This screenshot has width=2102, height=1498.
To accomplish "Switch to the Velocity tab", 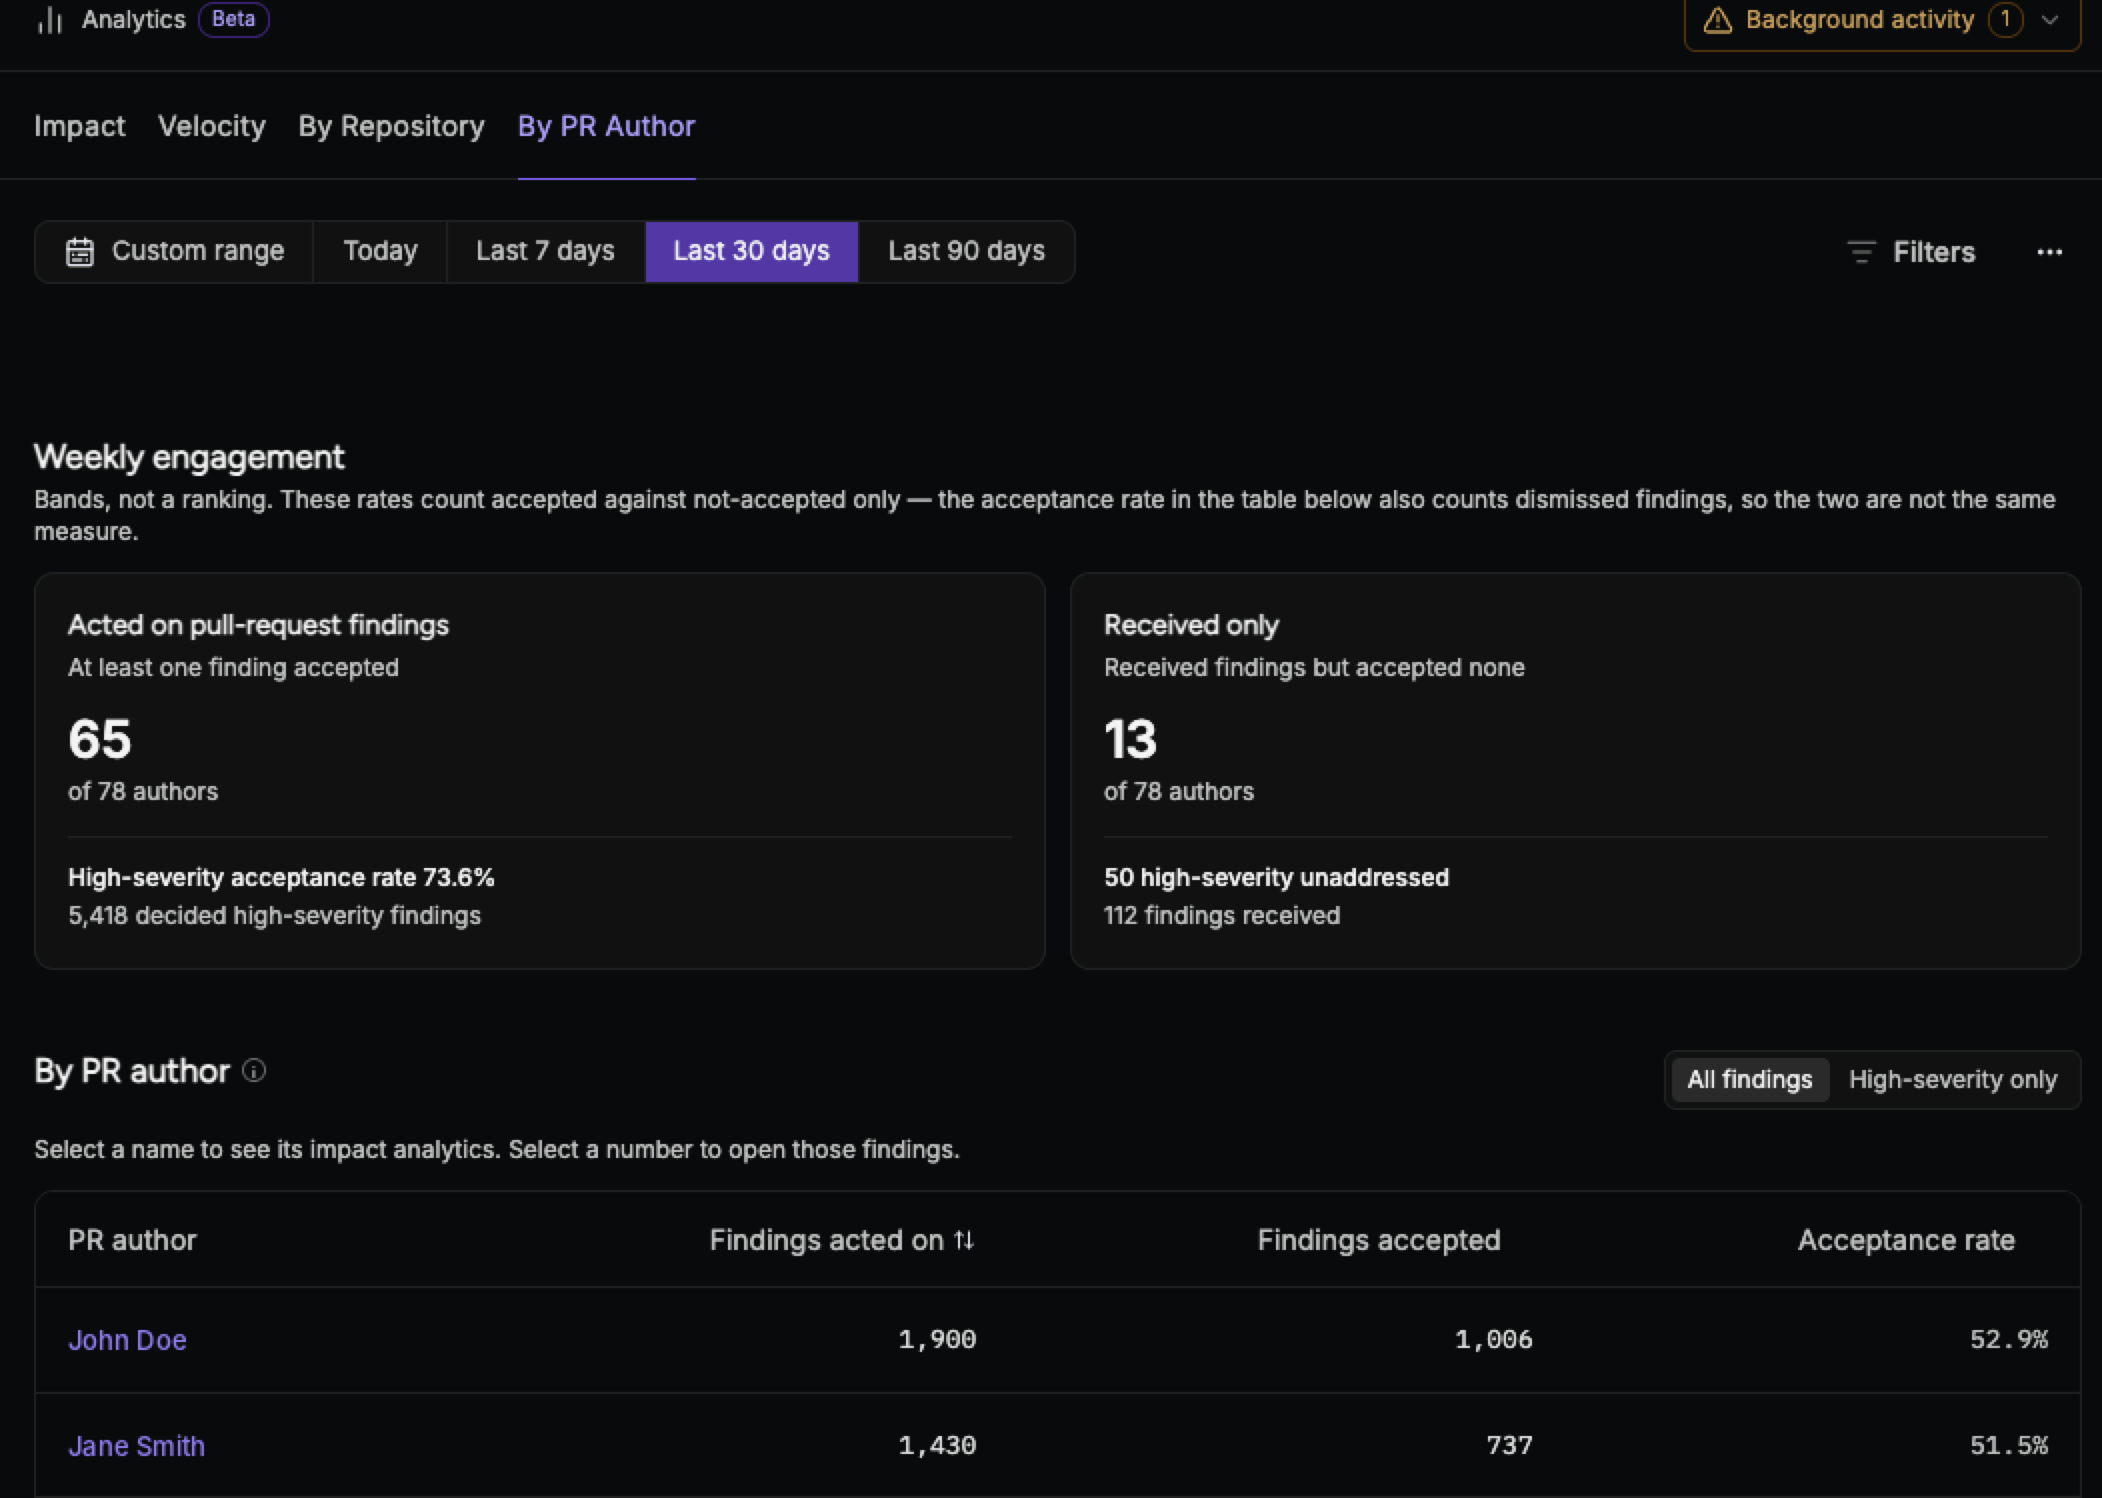I will pyautogui.click(x=212, y=126).
